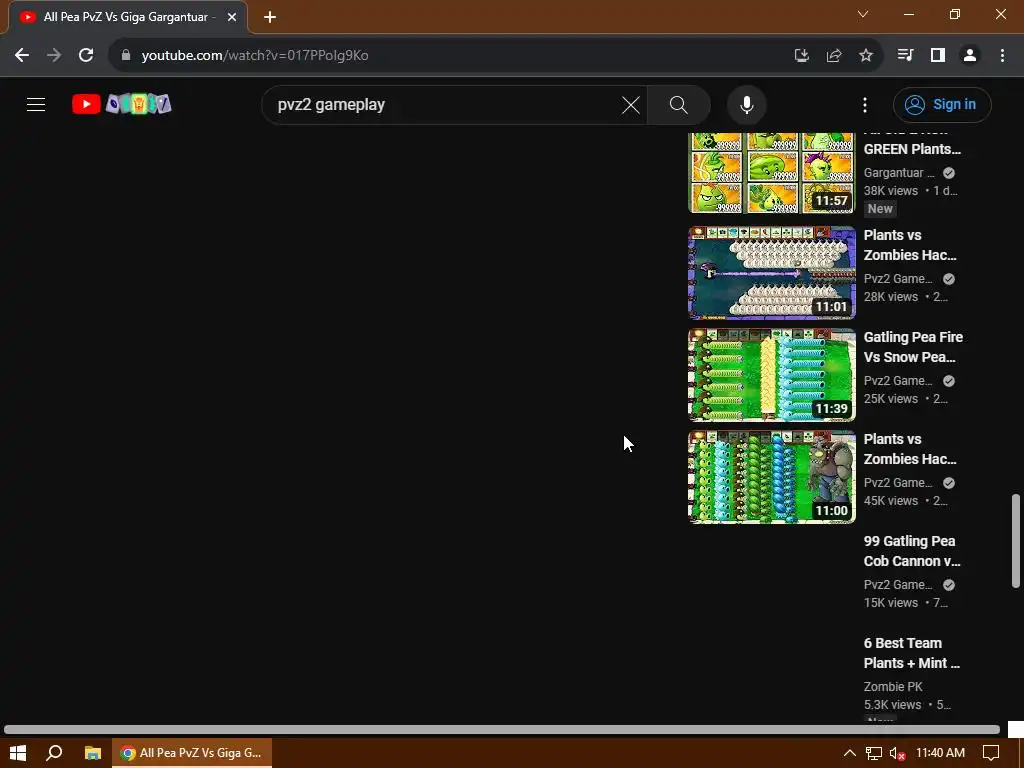1024x768 pixels.
Task: Toggle the Chrome side panel
Action: [938, 56]
